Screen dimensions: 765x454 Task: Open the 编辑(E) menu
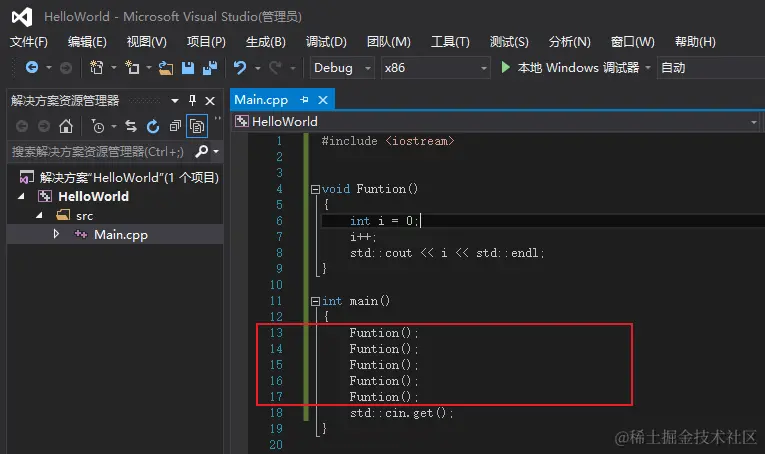(87, 42)
